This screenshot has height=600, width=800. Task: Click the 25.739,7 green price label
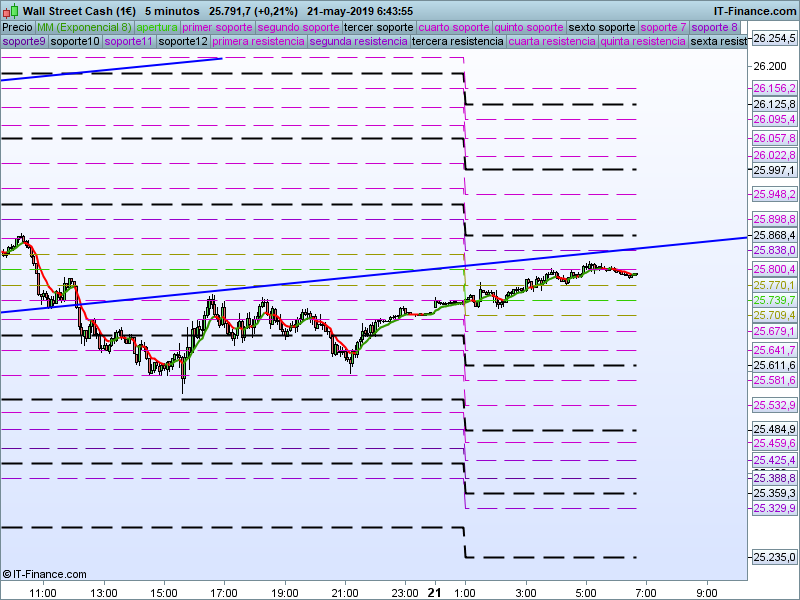774,300
